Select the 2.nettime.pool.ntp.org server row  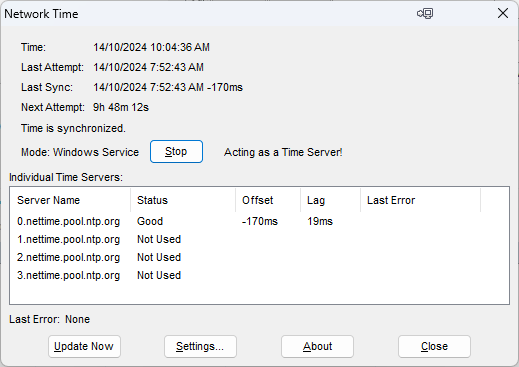259,257
